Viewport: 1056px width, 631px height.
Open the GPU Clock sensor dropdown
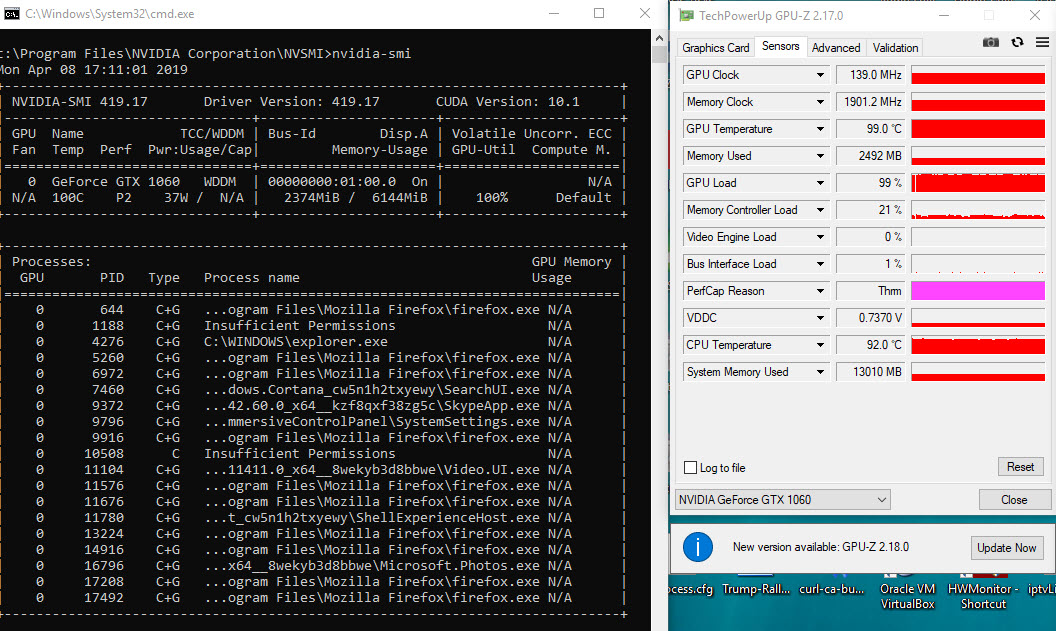820,75
